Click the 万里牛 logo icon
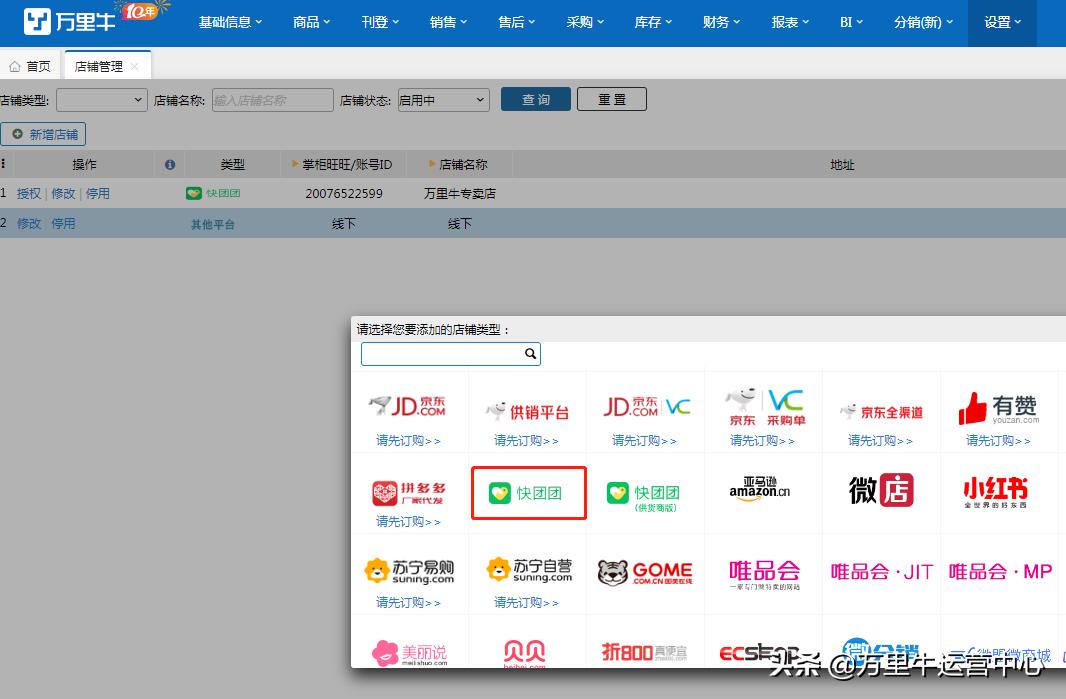Image resolution: width=1066 pixels, height=699 pixels. 37,21
